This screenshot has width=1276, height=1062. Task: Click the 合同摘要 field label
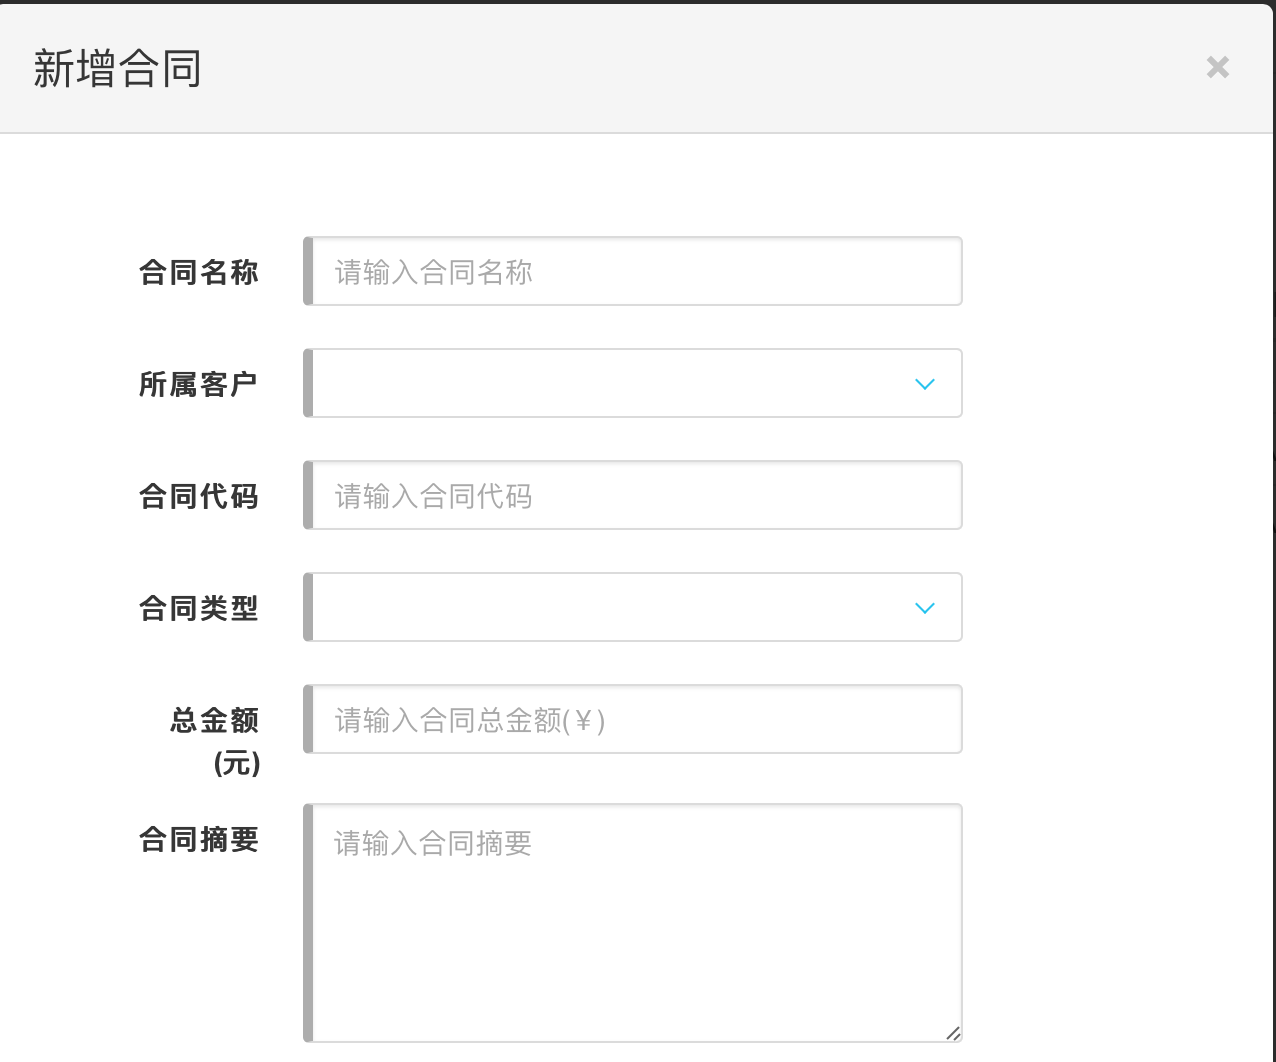199,839
